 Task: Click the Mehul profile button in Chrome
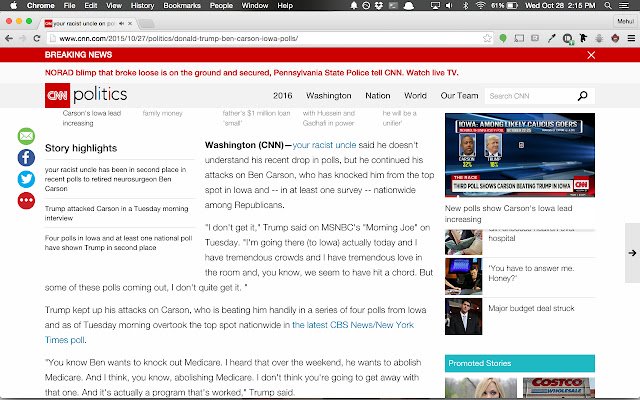pos(625,21)
